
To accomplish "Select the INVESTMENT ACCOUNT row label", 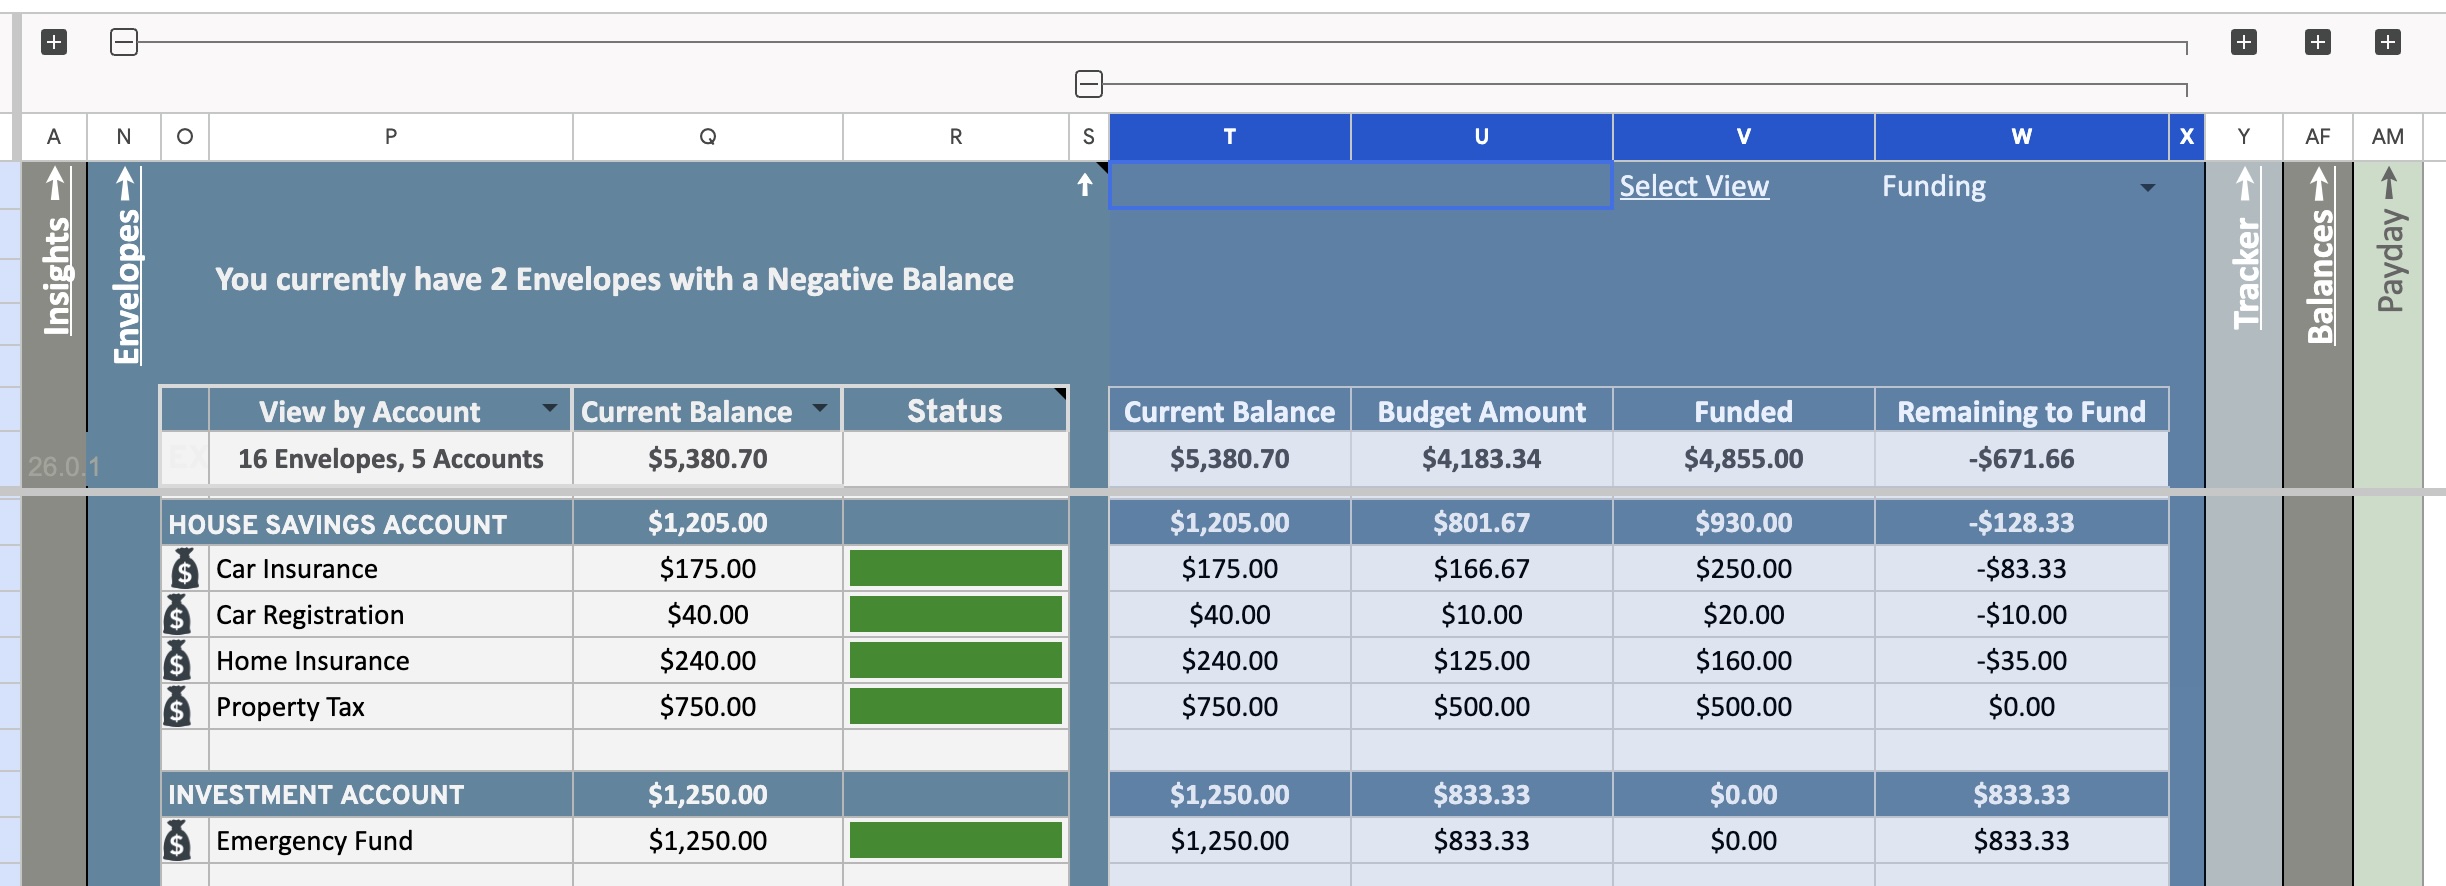I will [316, 794].
